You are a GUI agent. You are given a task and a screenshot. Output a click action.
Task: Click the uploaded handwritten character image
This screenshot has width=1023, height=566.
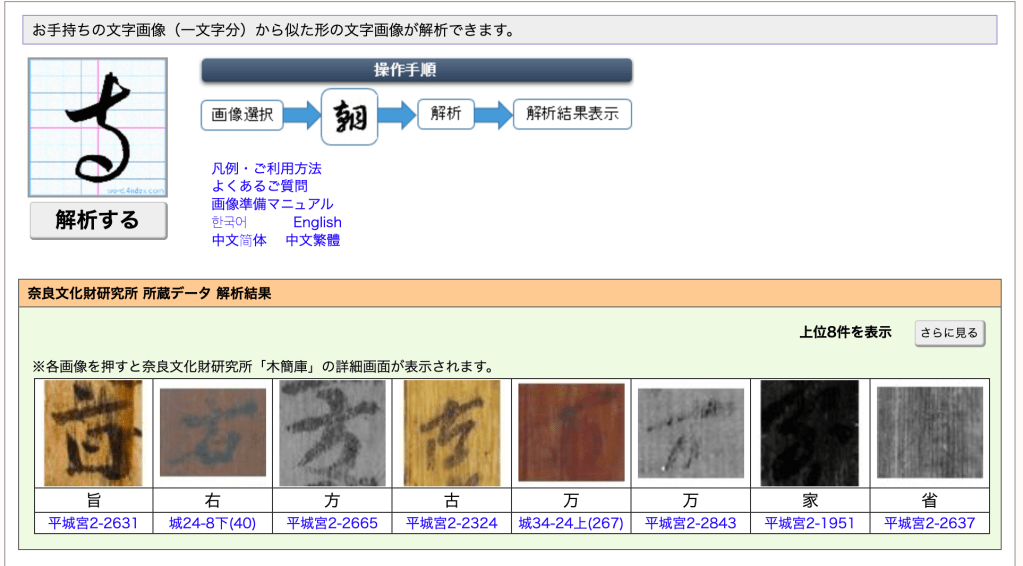pos(98,127)
